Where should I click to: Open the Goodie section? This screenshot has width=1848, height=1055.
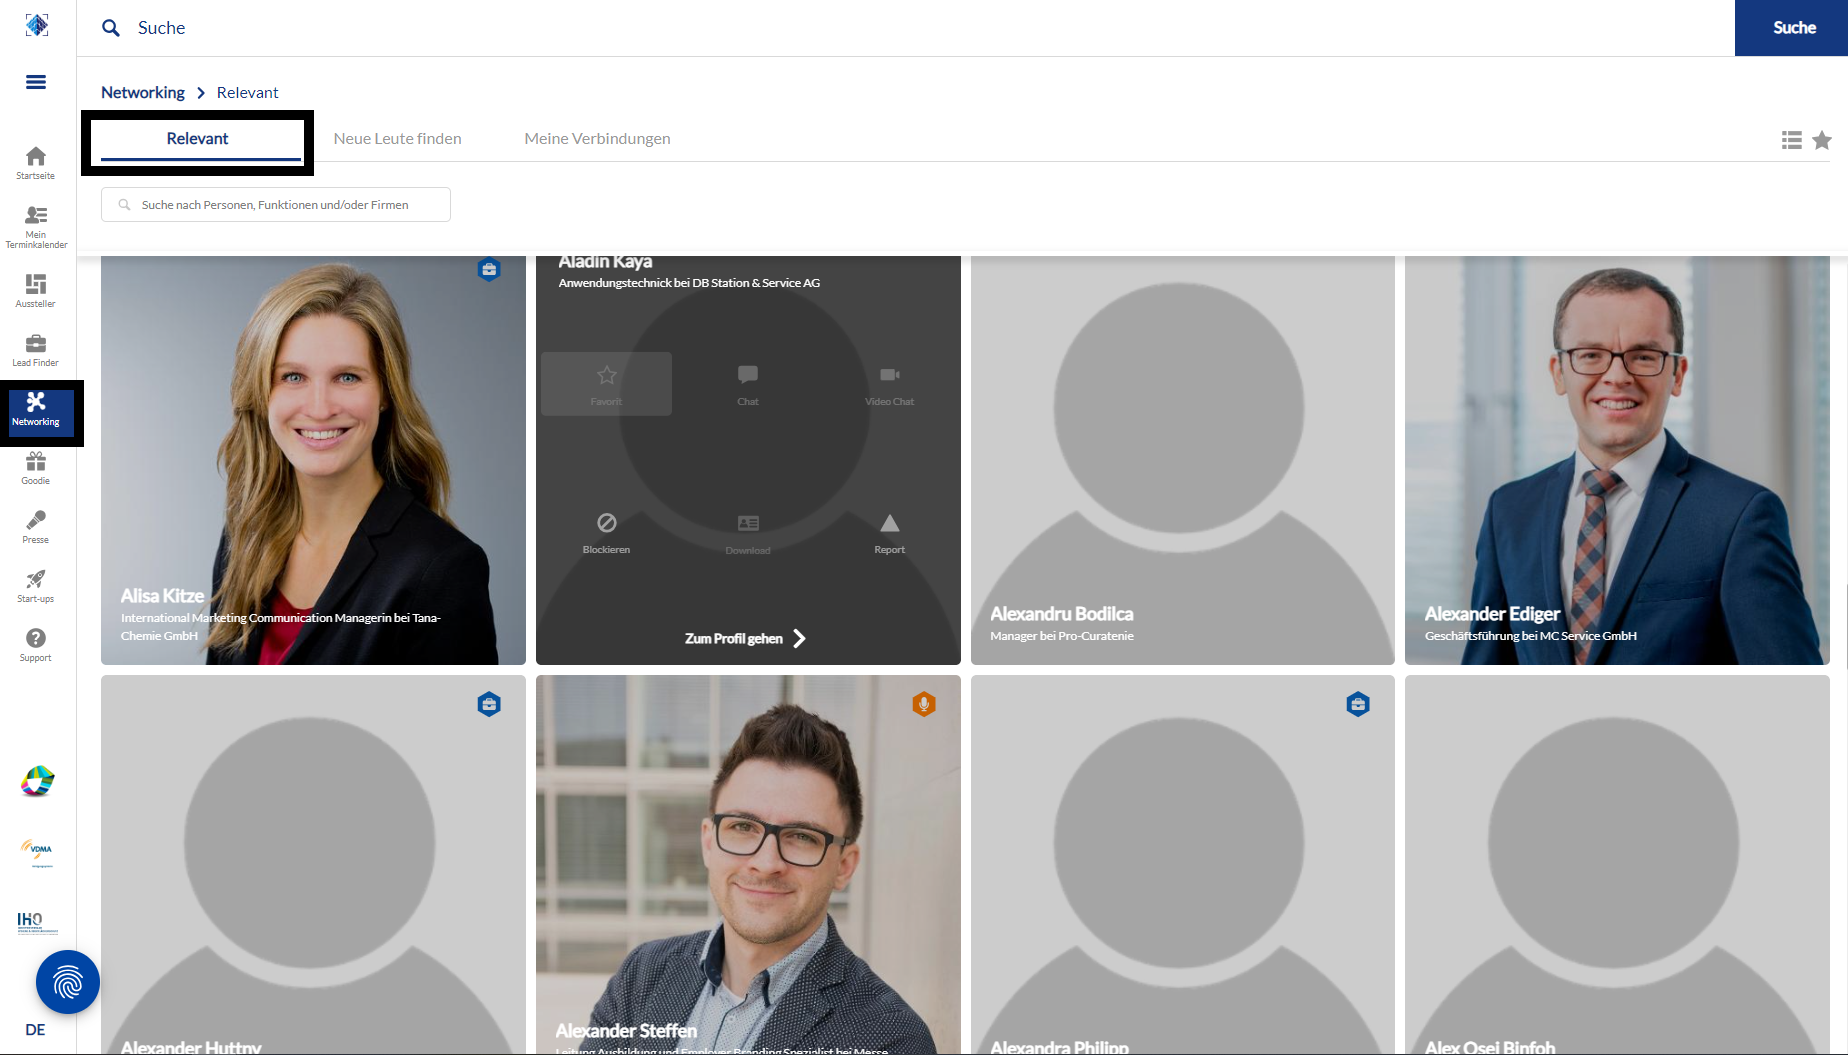click(x=36, y=468)
